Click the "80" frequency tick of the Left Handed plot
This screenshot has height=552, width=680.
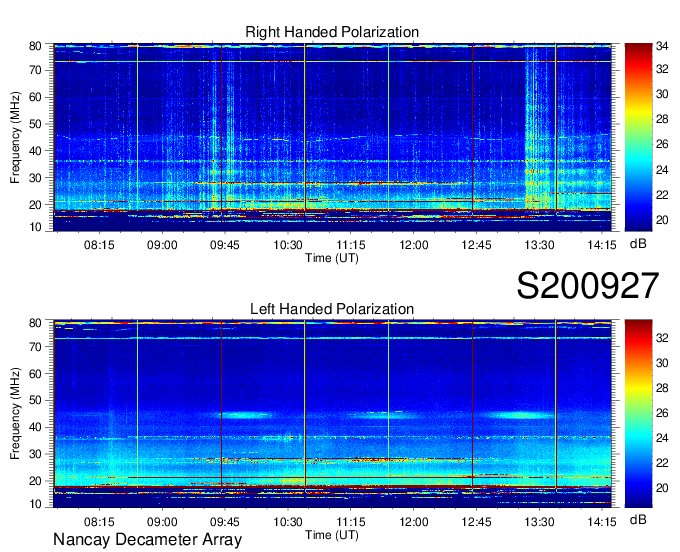pos(35,323)
